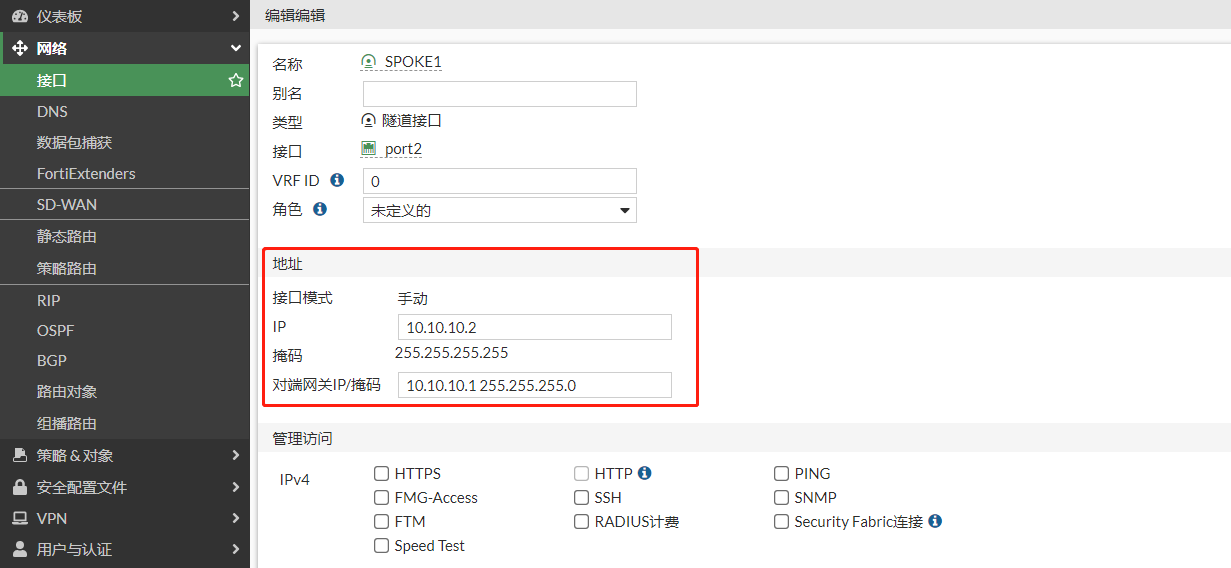Open the 静态路由 menu item
The height and width of the screenshot is (568, 1231).
point(67,237)
